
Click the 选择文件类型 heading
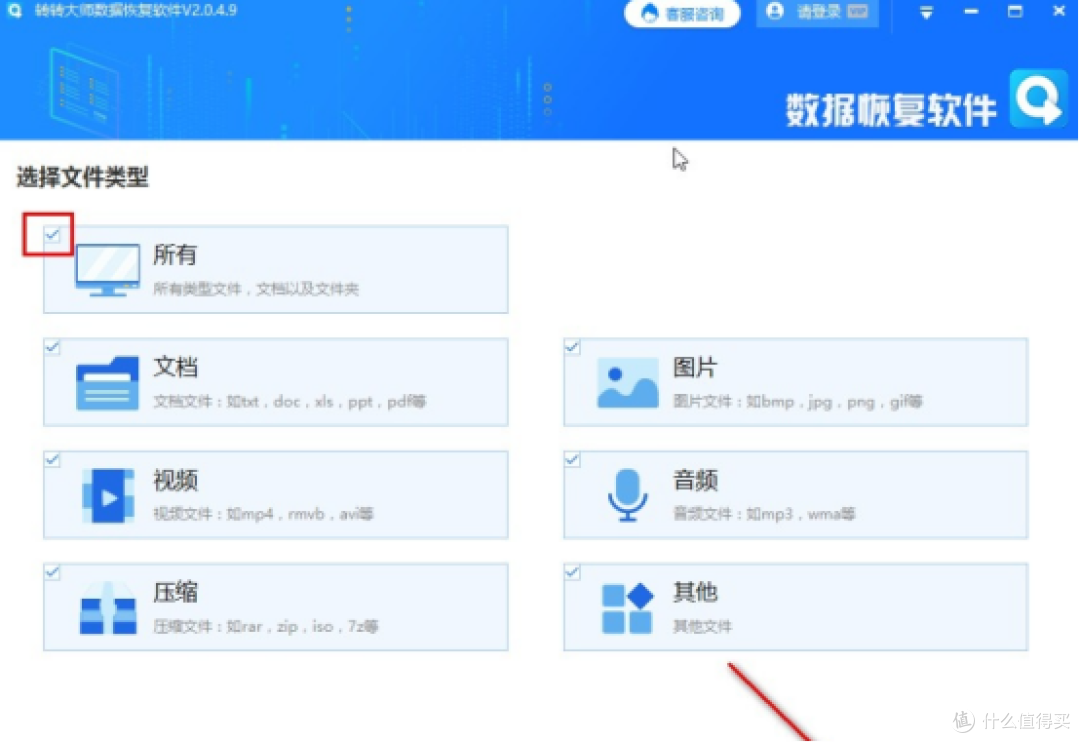pyautogui.click(x=83, y=177)
